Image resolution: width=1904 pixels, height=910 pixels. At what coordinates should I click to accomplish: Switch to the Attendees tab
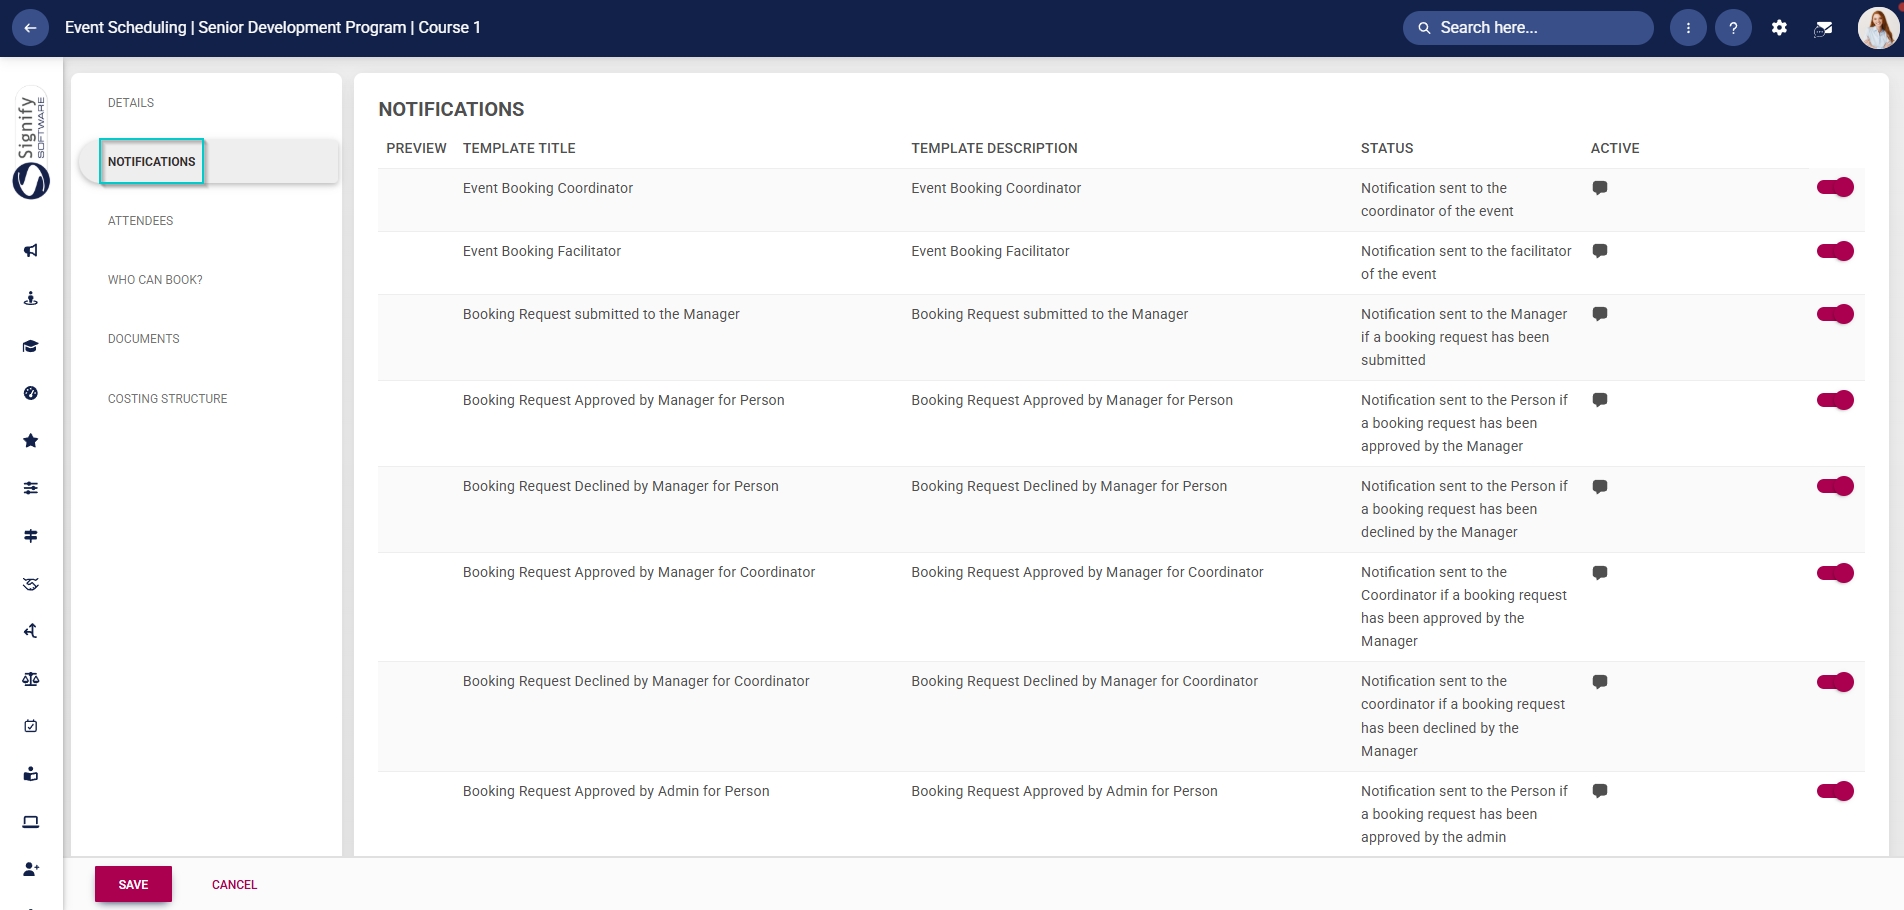click(x=141, y=221)
